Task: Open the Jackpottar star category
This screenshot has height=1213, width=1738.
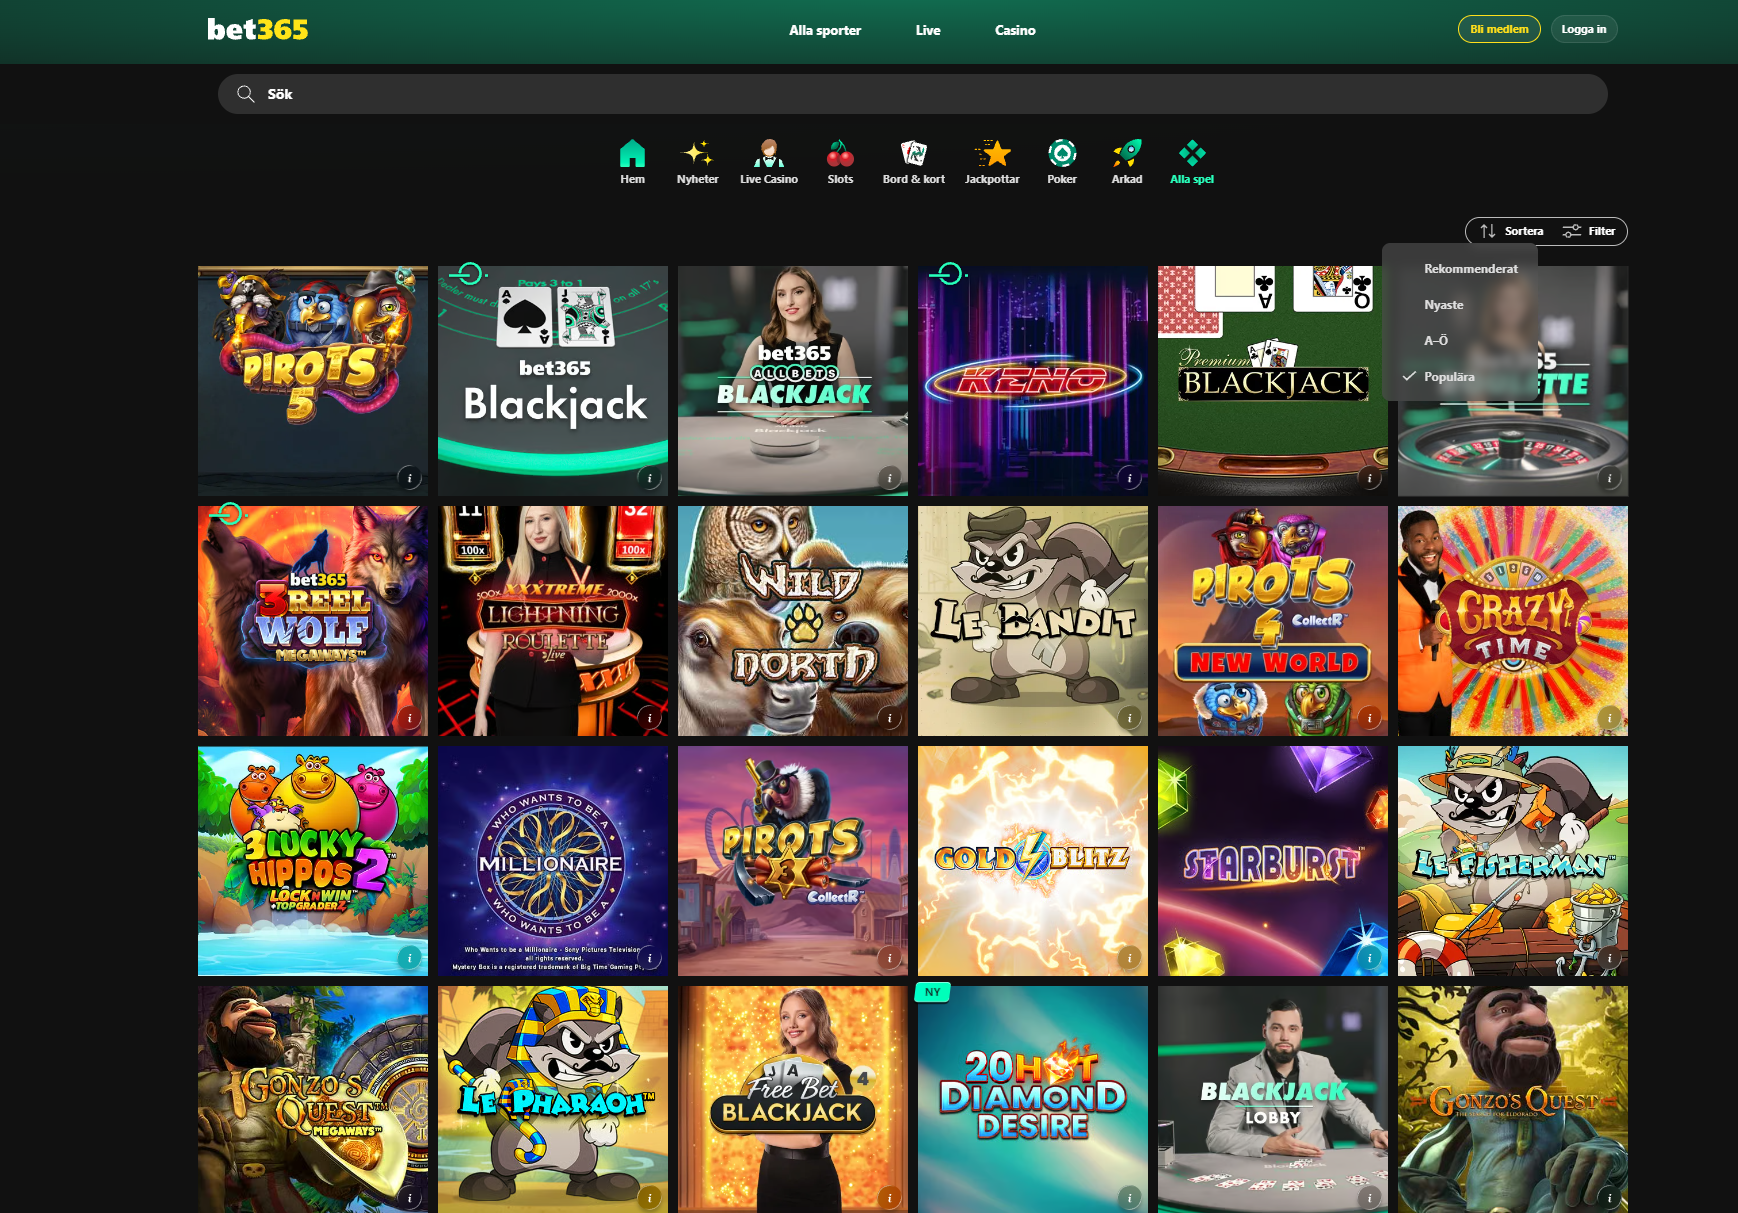Action: click(992, 162)
